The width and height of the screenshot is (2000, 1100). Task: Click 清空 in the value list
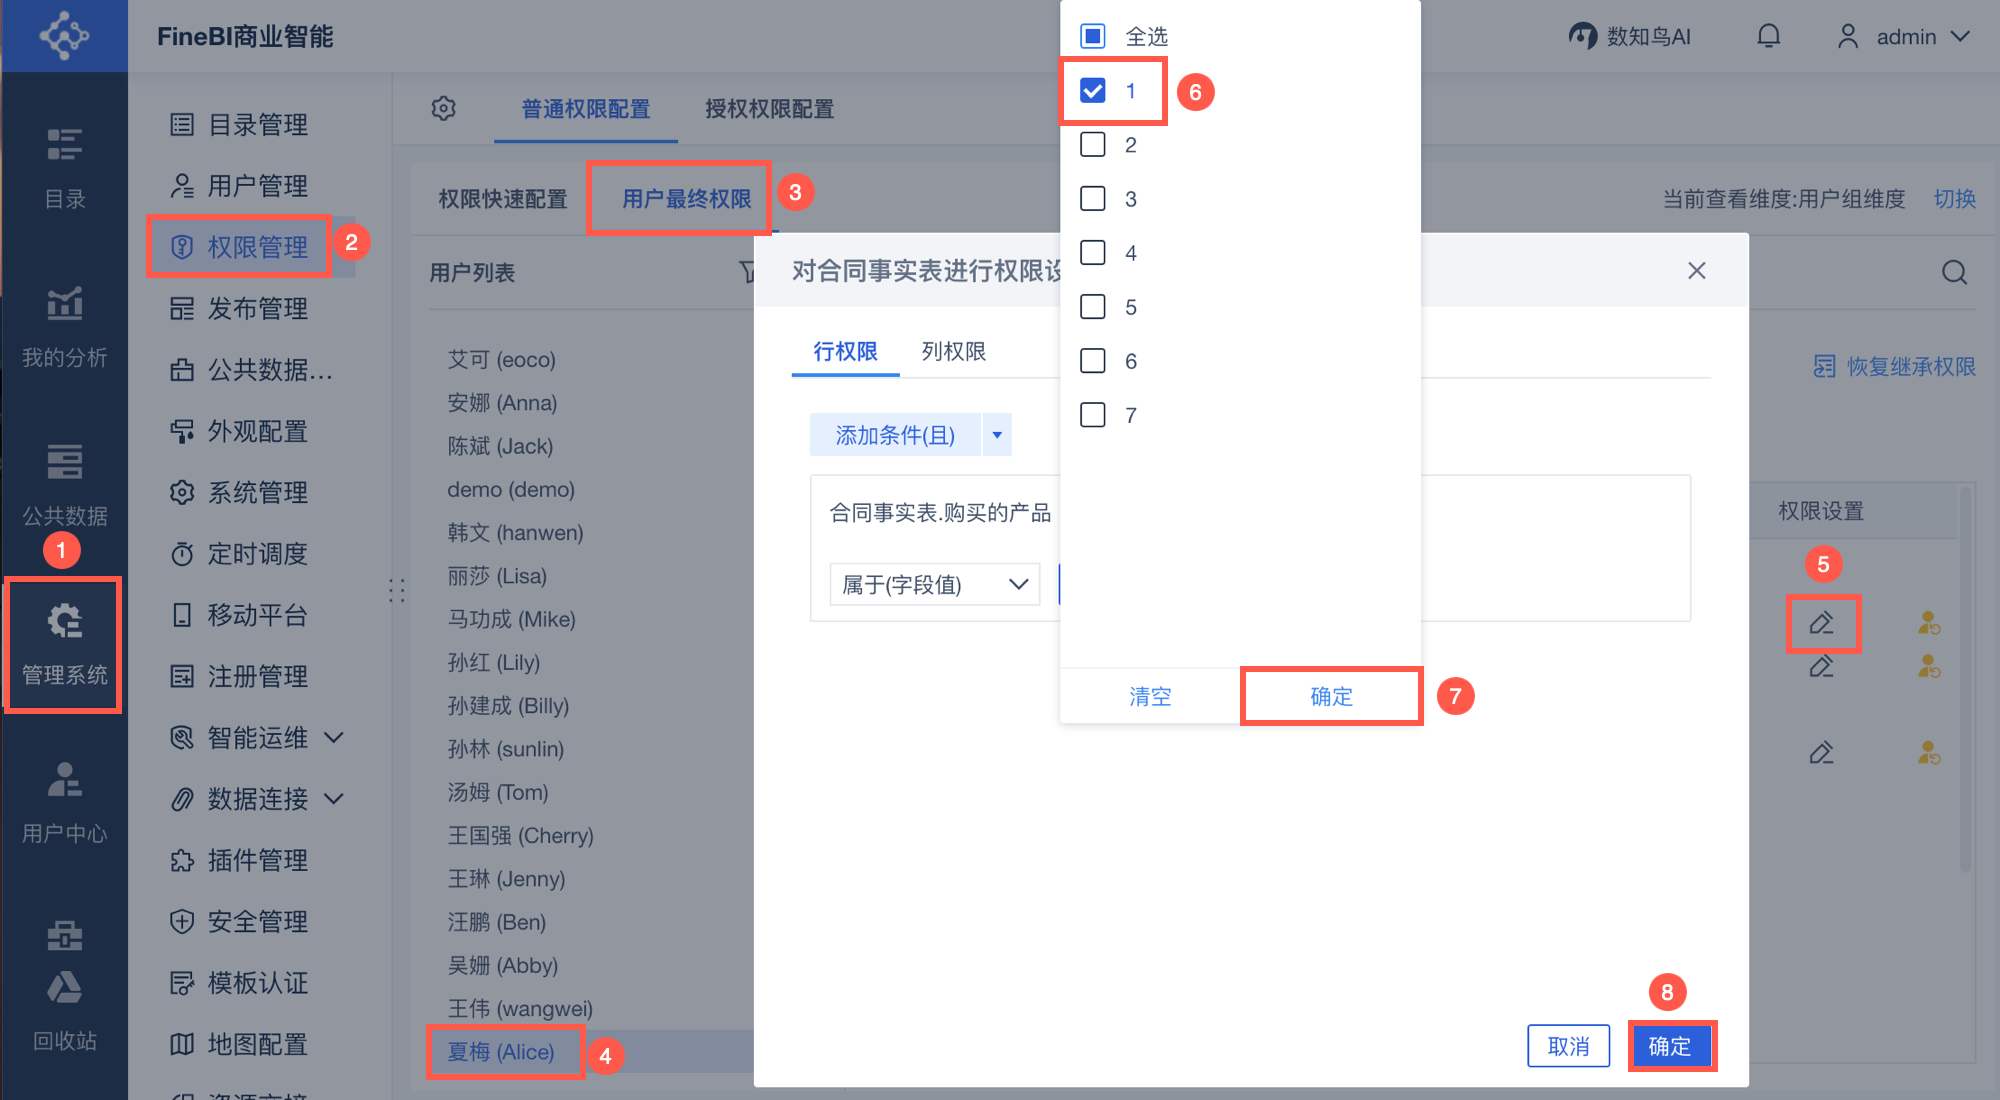pos(1150,696)
